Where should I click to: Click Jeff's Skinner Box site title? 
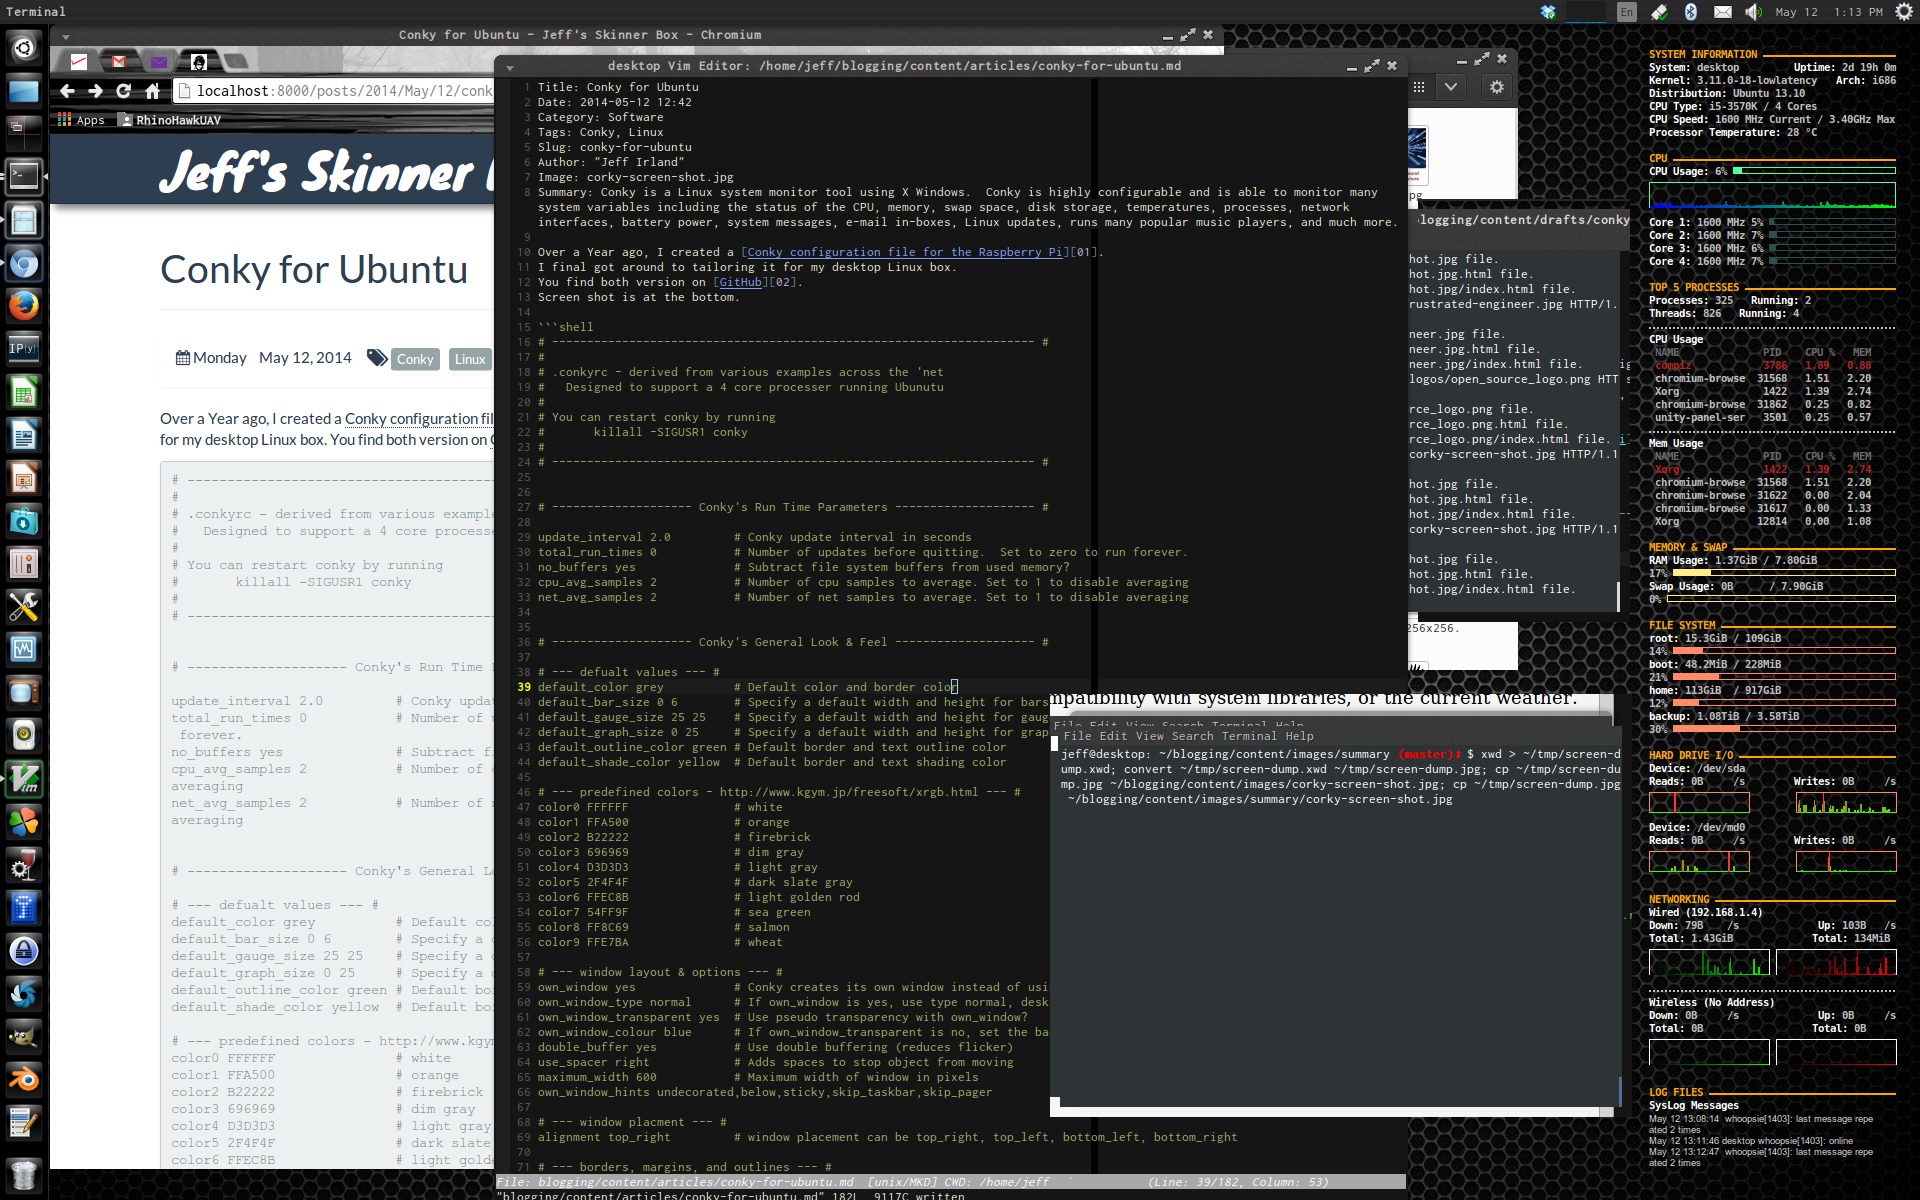[326, 172]
